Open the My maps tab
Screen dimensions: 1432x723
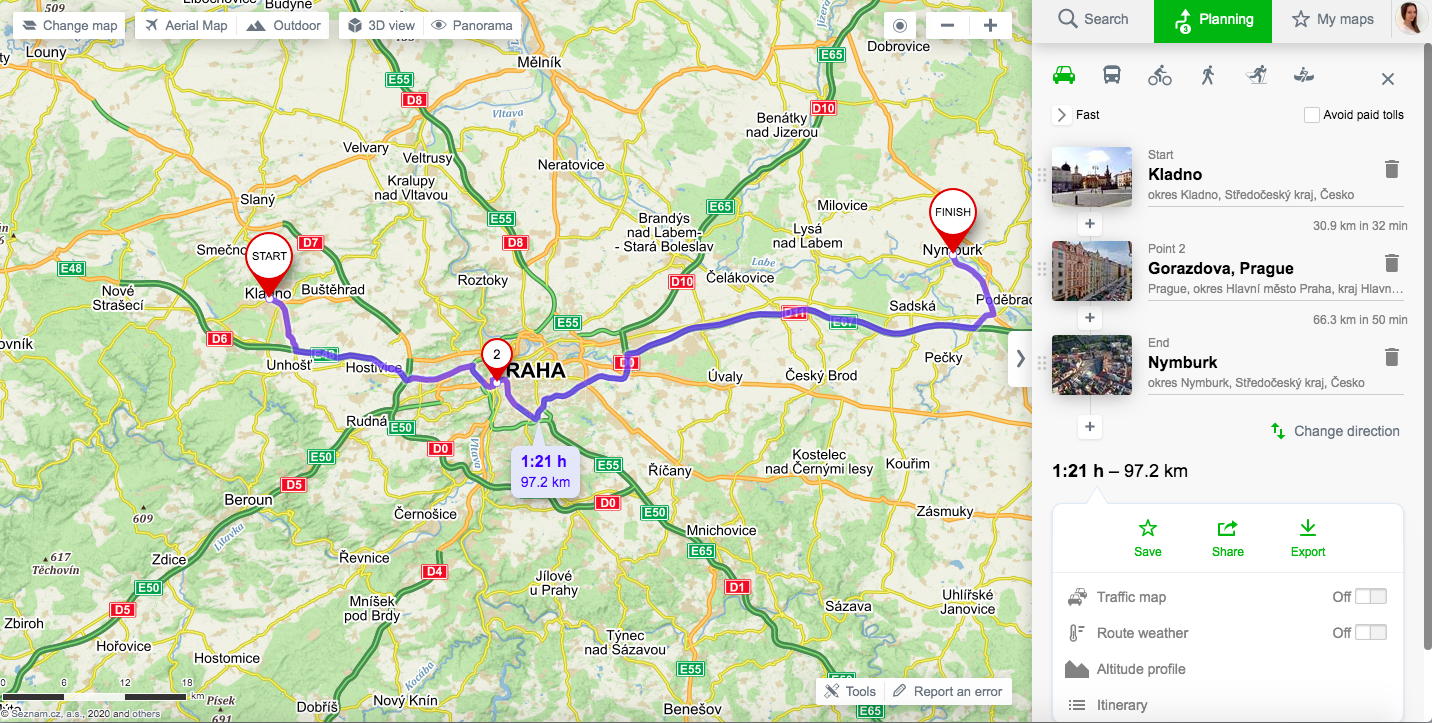(1333, 19)
